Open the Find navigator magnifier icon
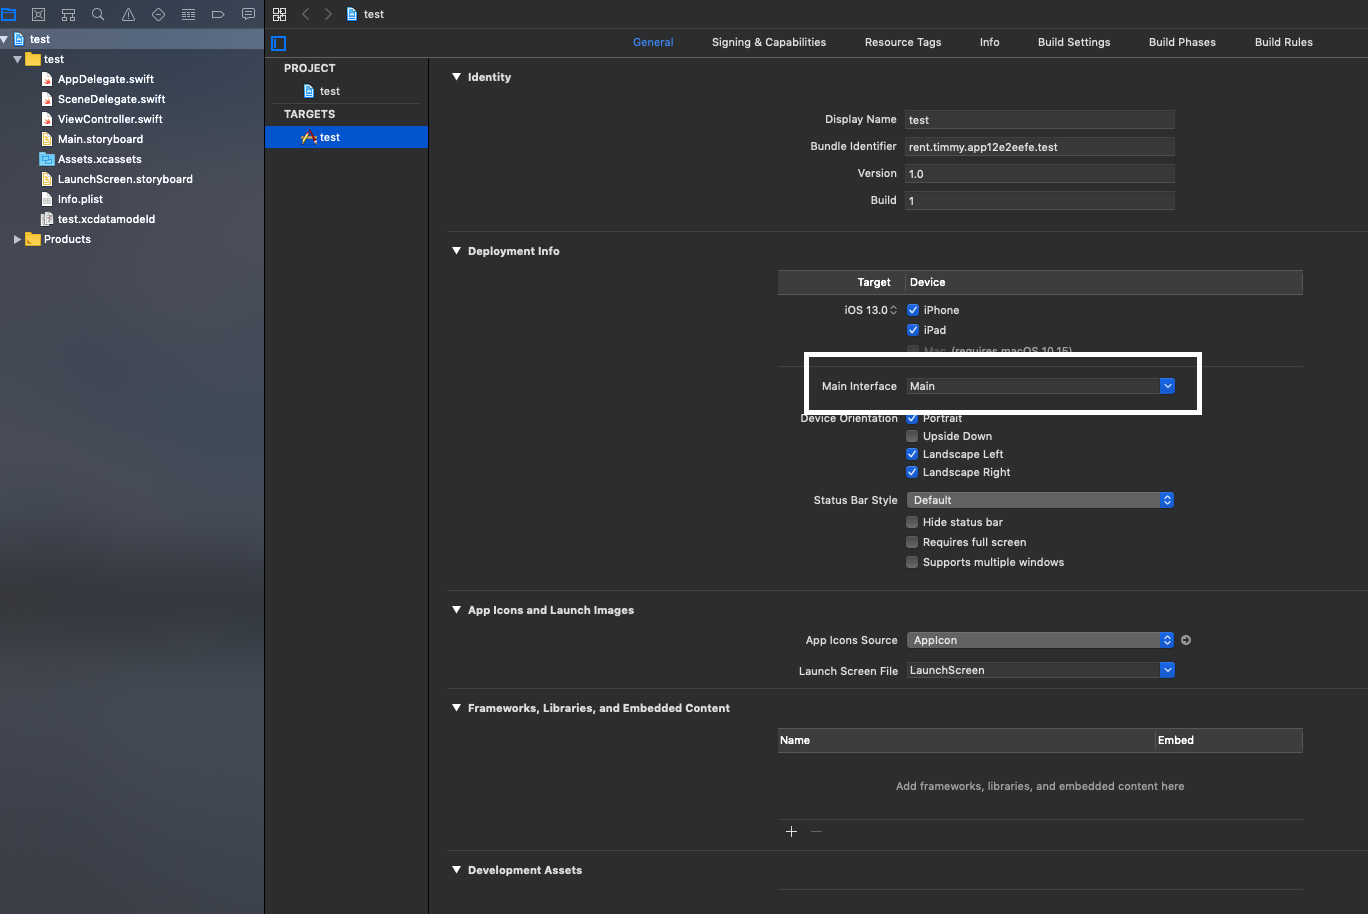 coord(98,15)
